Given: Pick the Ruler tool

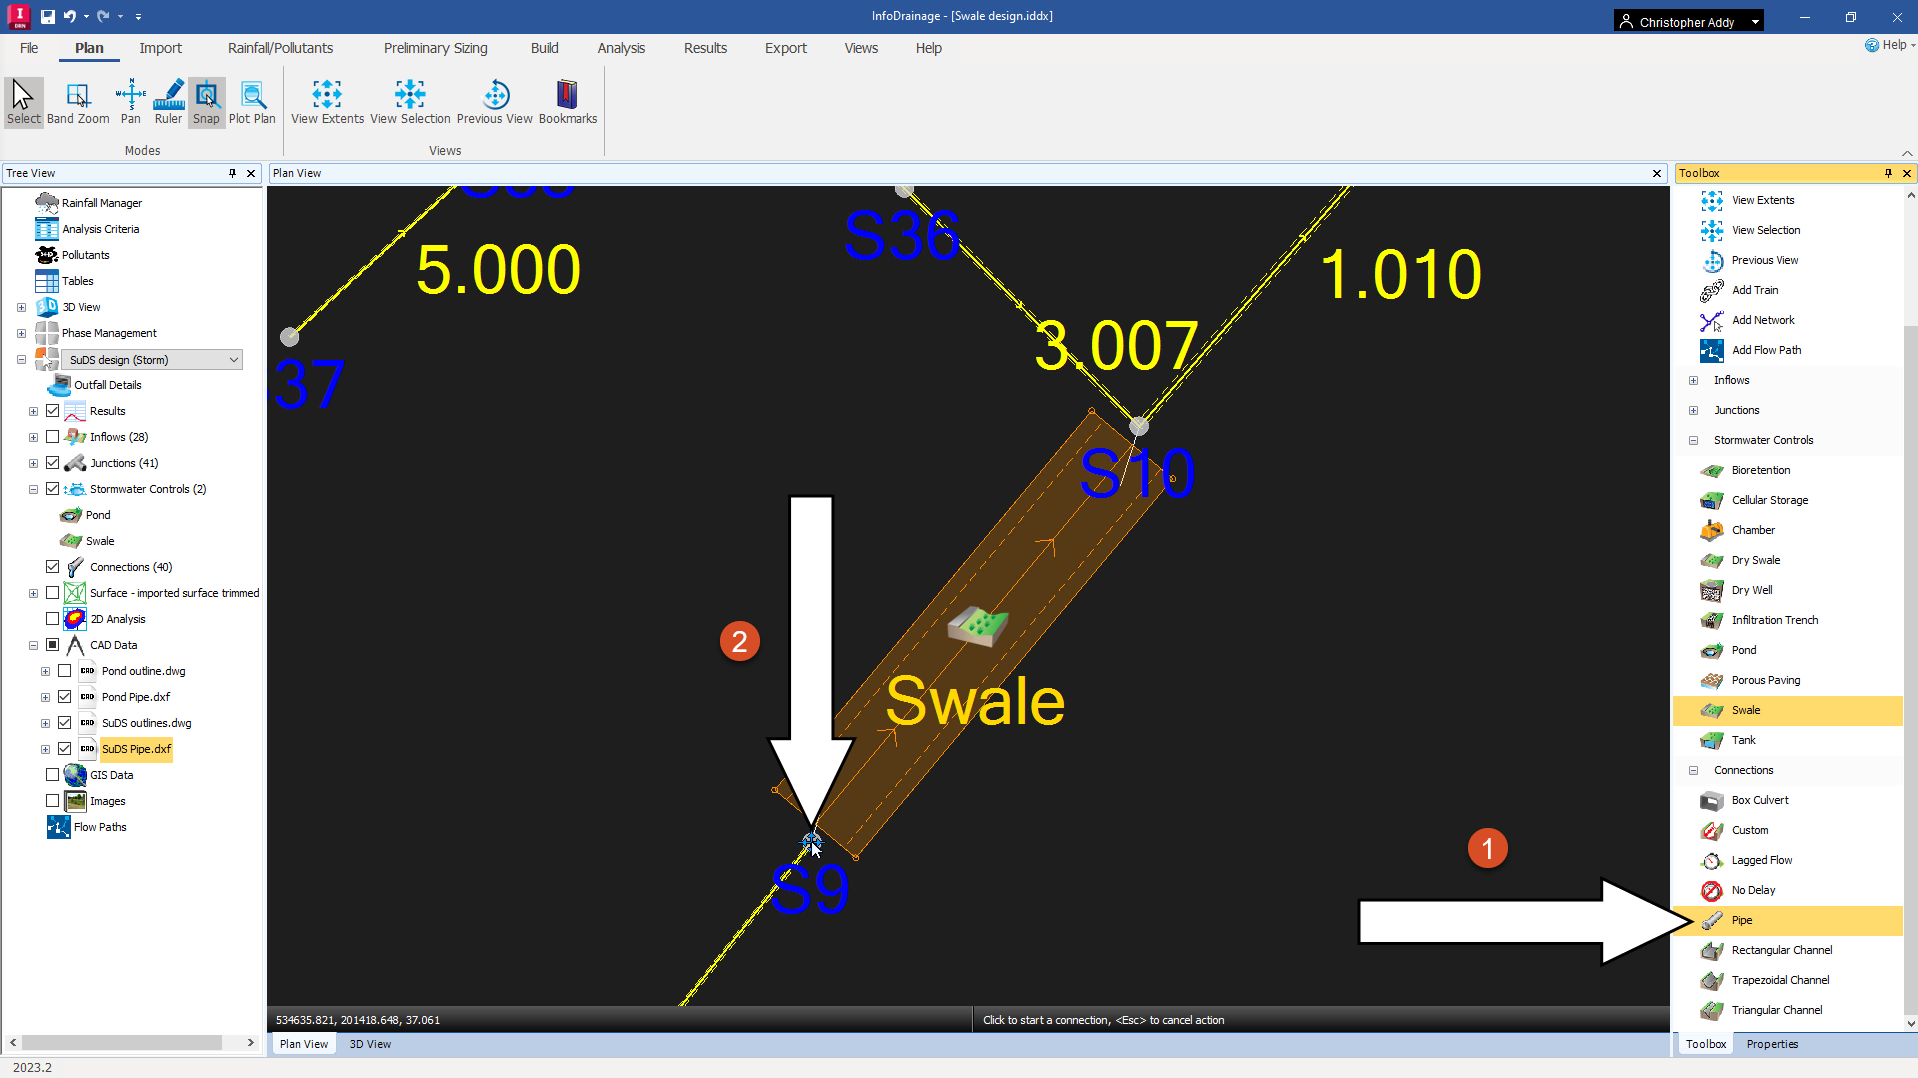Looking at the screenshot, I should (168, 102).
